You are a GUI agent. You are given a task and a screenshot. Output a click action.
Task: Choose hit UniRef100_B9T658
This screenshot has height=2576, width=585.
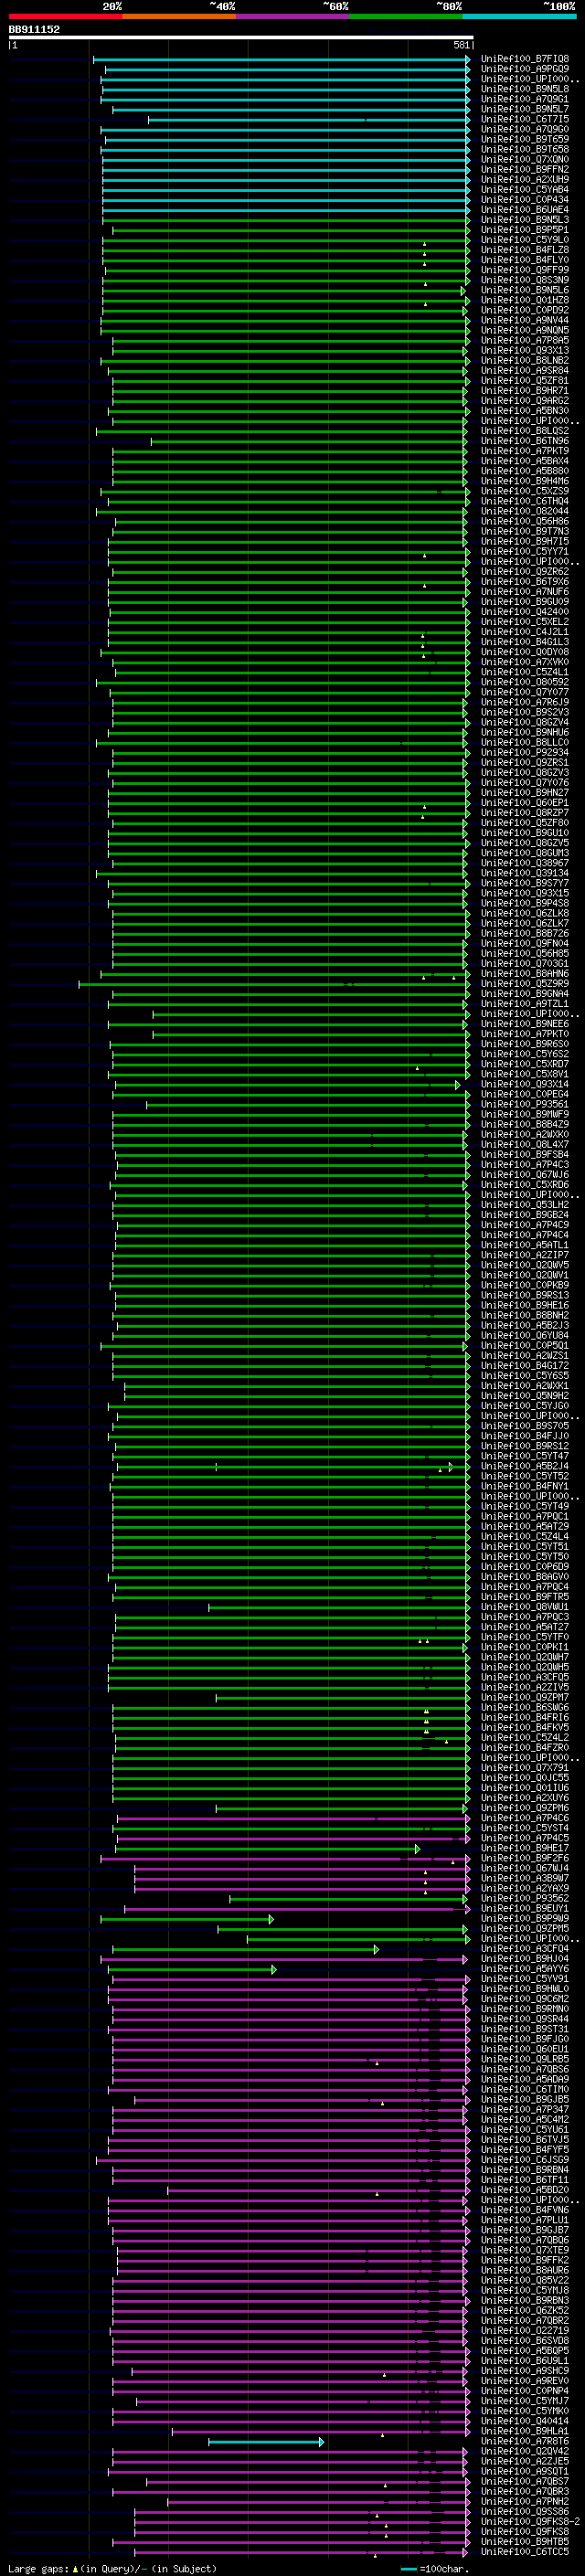[x=525, y=149]
